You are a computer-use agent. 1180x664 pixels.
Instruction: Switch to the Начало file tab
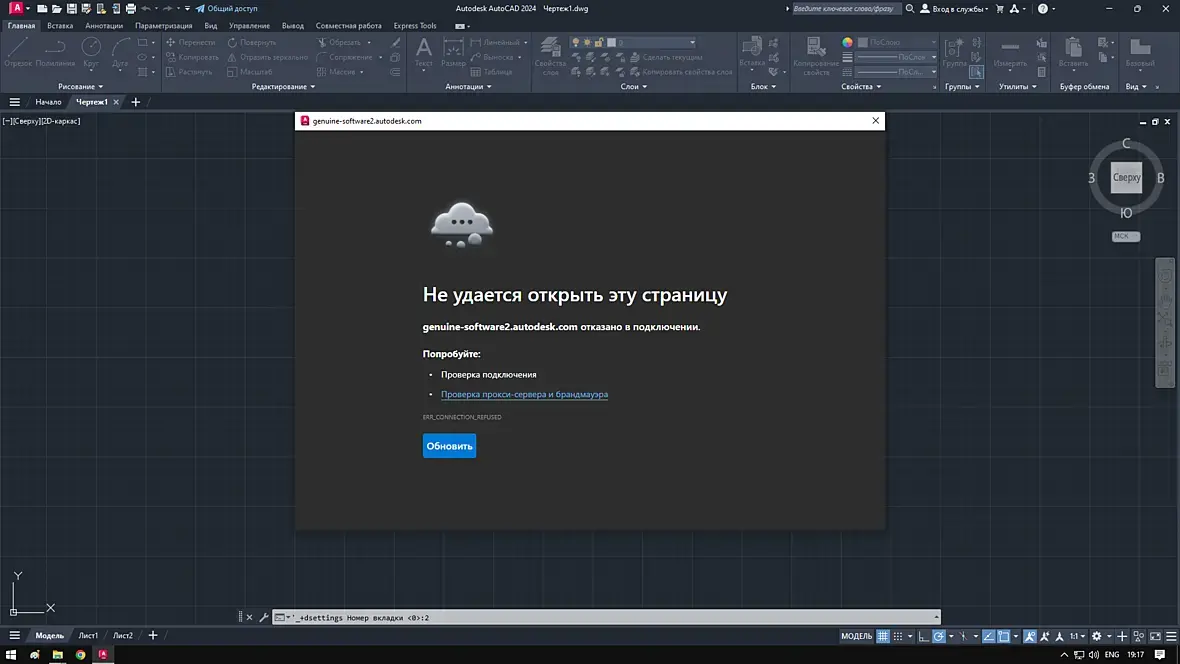click(x=48, y=102)
